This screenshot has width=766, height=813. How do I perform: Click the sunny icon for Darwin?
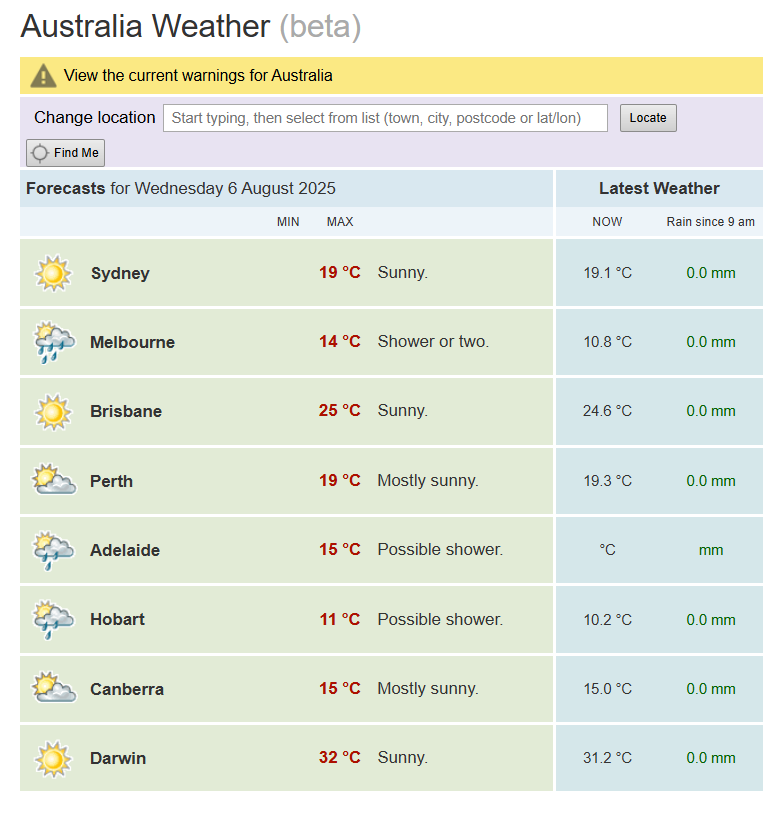[x=53, y=758]
